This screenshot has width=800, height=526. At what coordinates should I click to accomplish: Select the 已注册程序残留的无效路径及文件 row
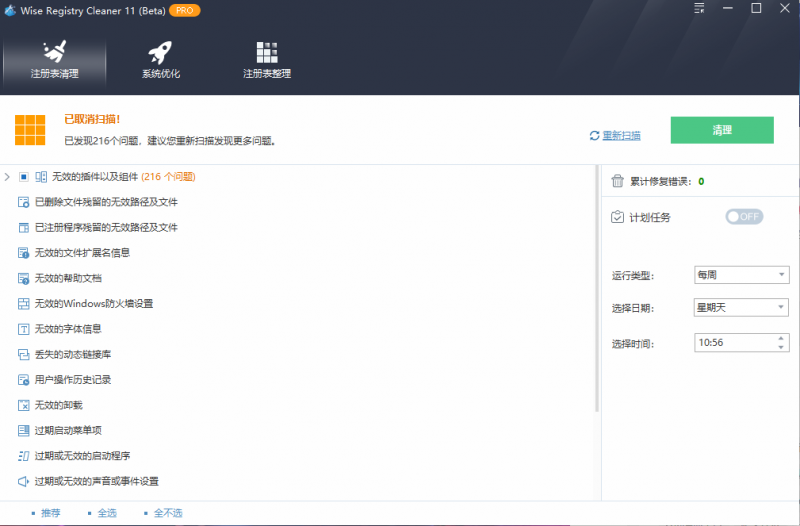106,228
